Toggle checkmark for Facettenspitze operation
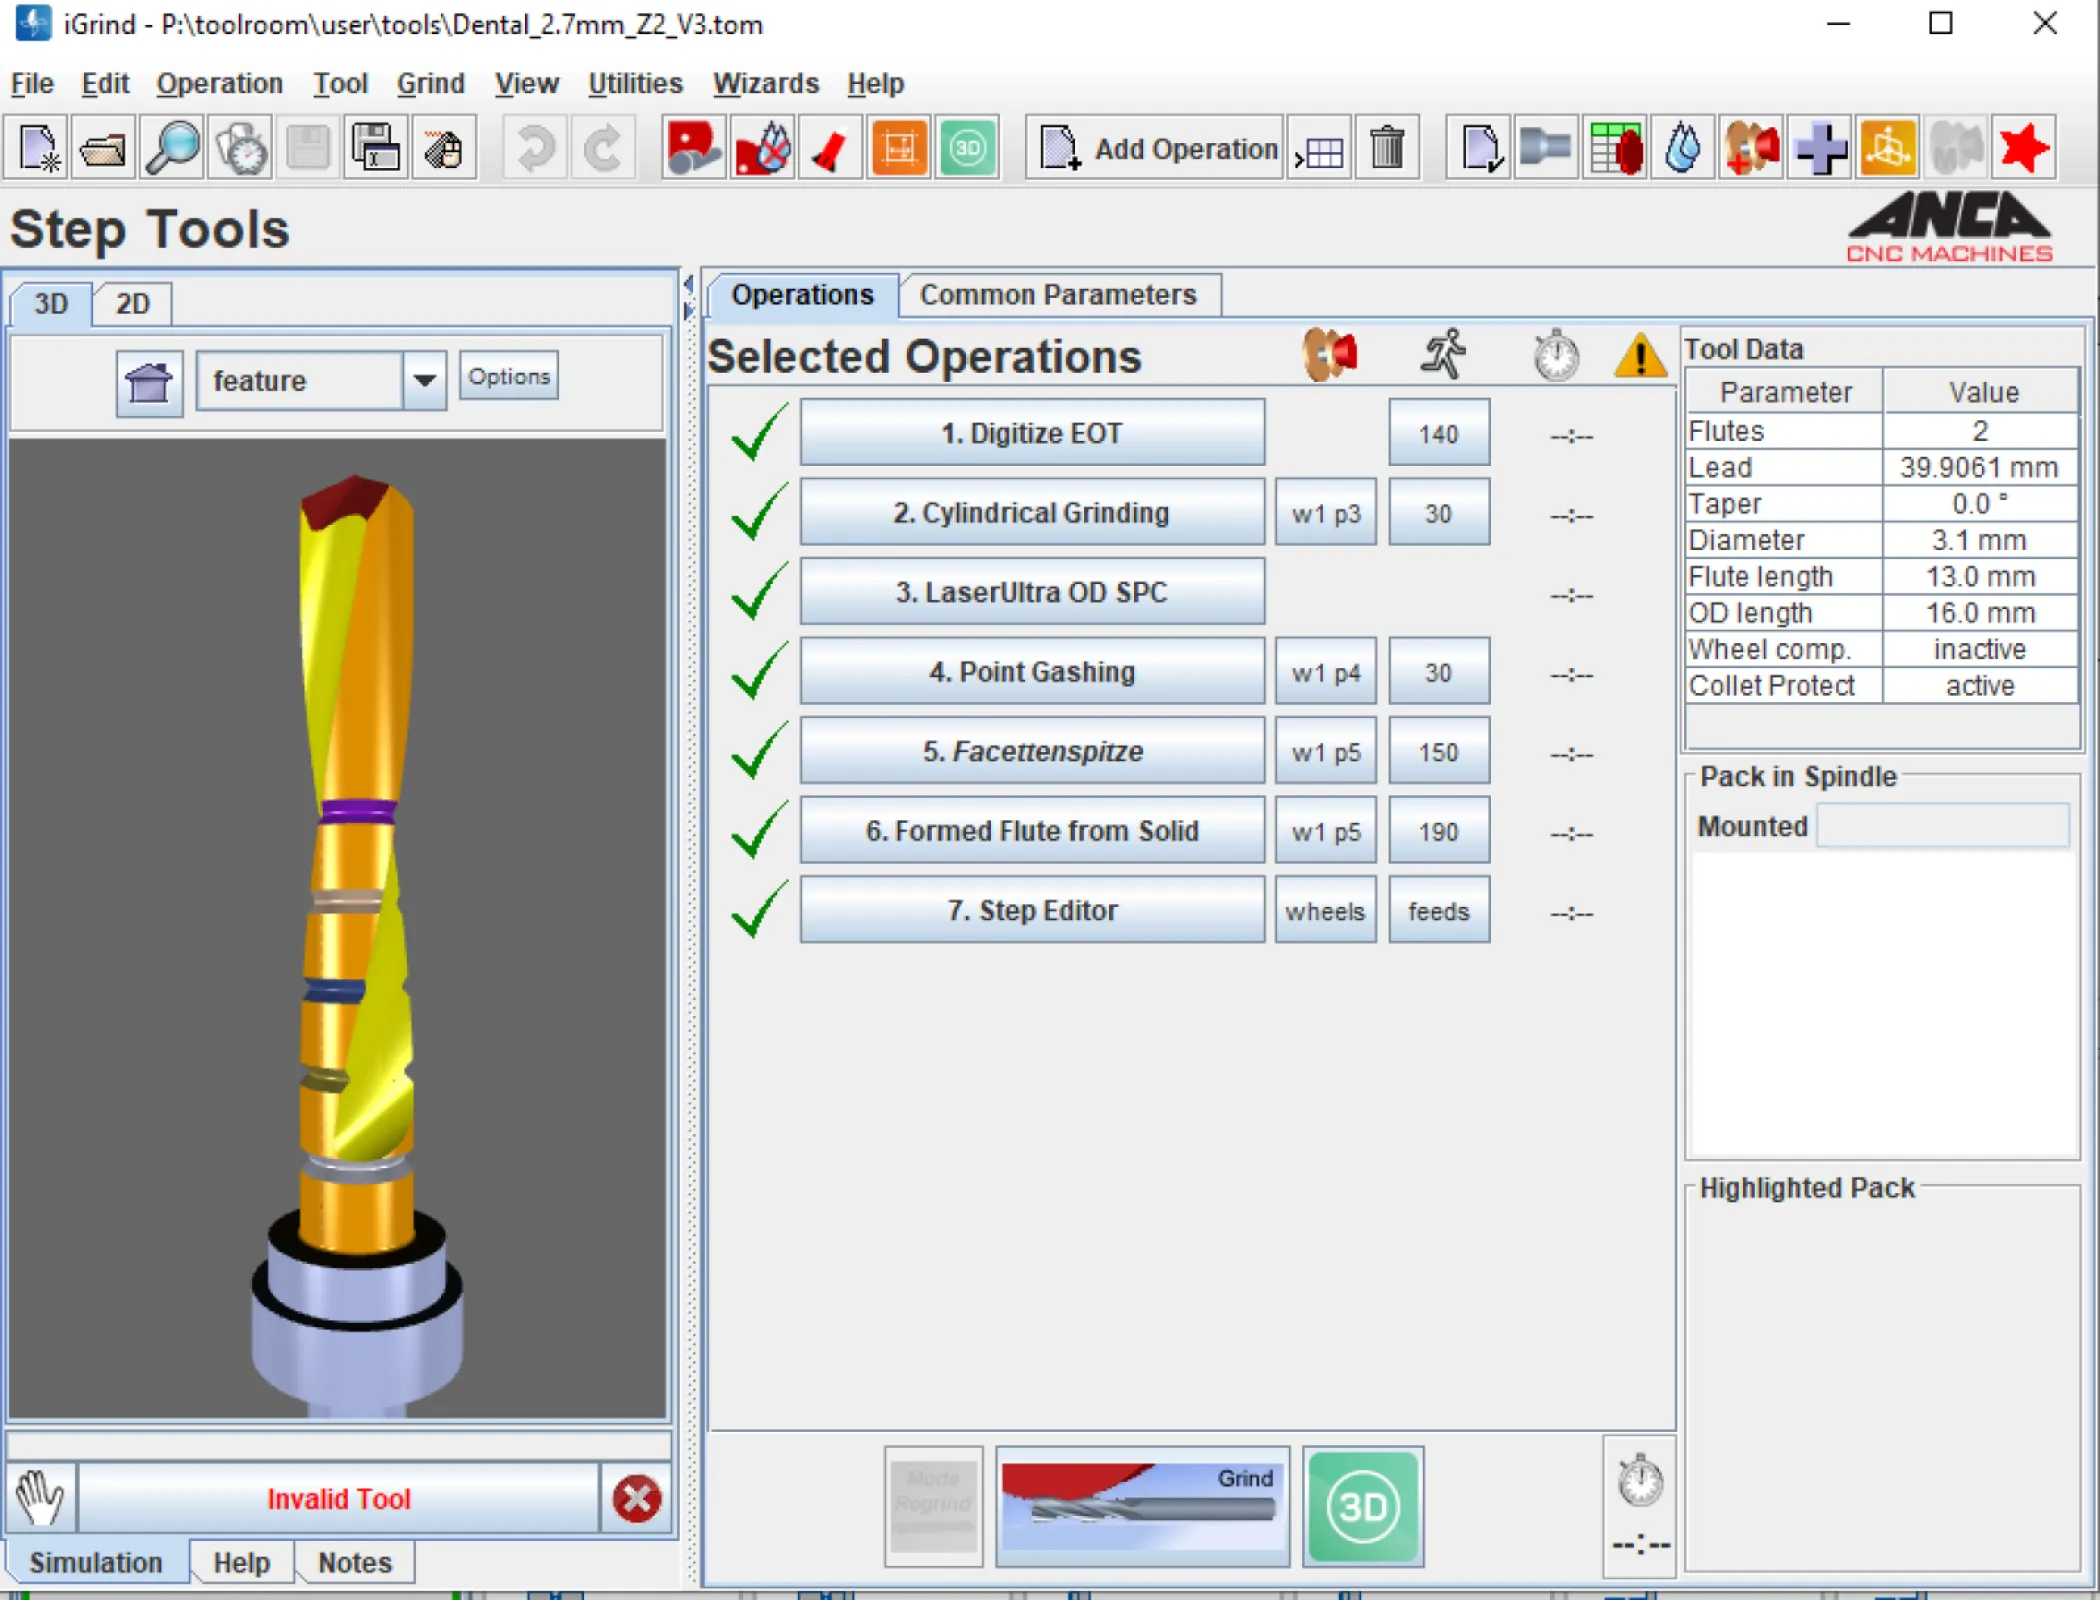The height and width of the screenshot is (1600, 2100). point(759,751)
